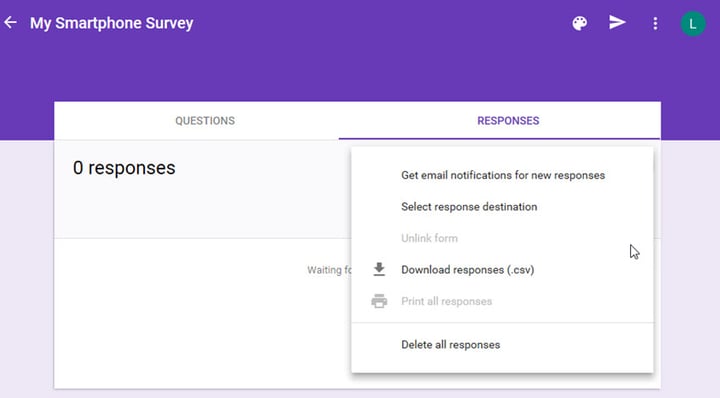Click the printer icon beside Print all responses
The image size is (720, 398).
tap(379, 301)
